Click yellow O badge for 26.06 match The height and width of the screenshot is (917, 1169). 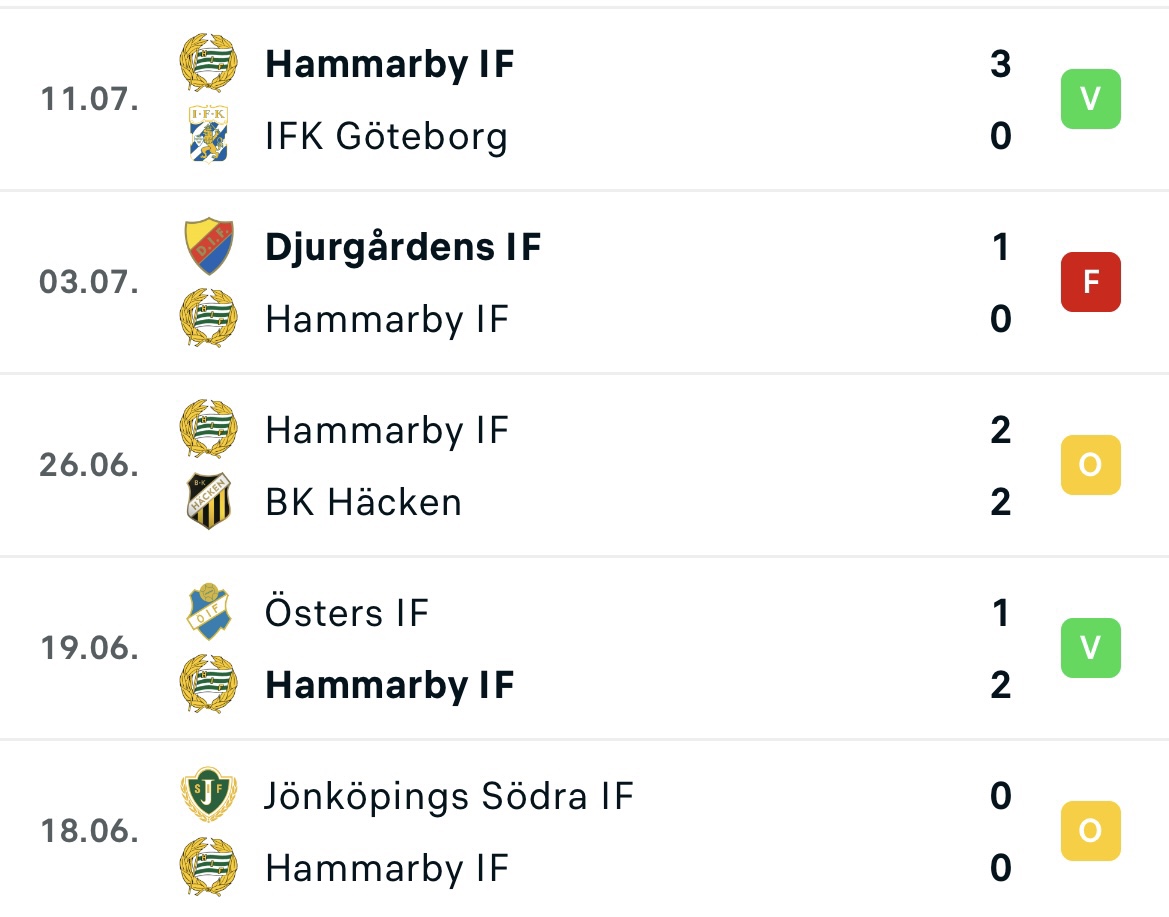(x=1091, y=464)
